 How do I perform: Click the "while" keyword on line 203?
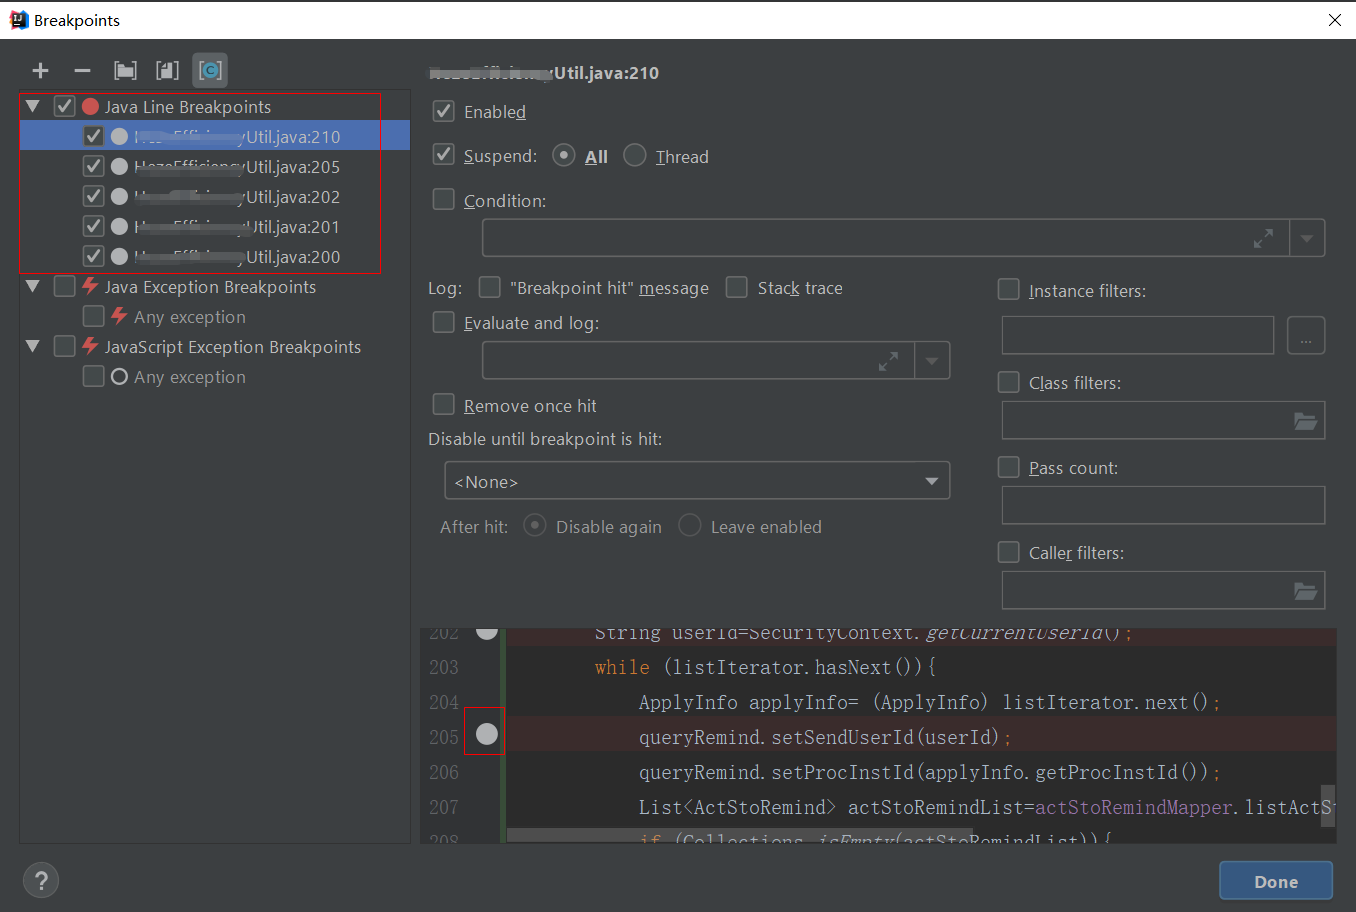[622, 667]
